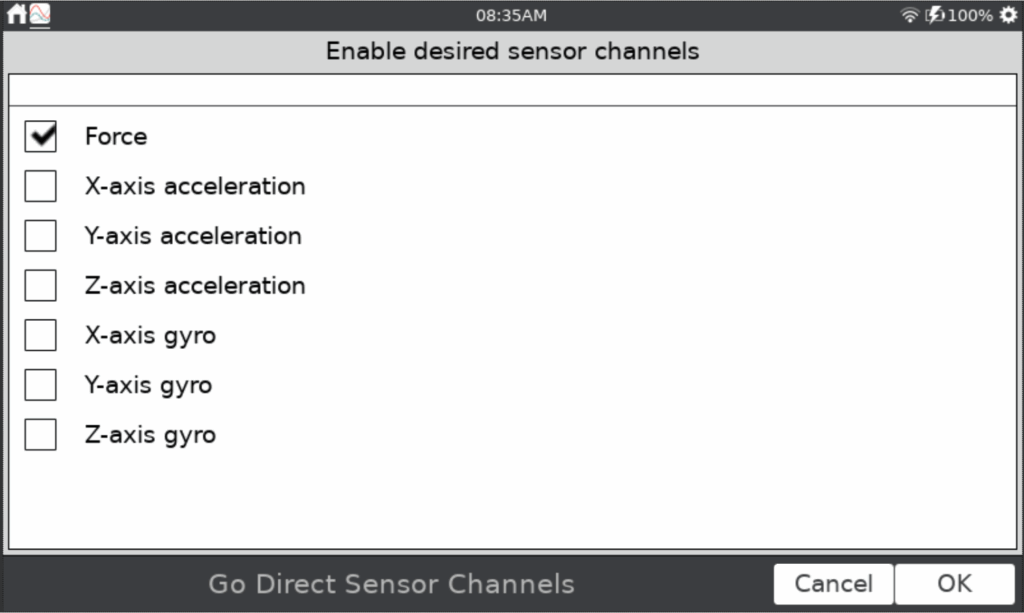Uncheck the Force channel checkbox
1024x613 pixels.
click(40, 136)
